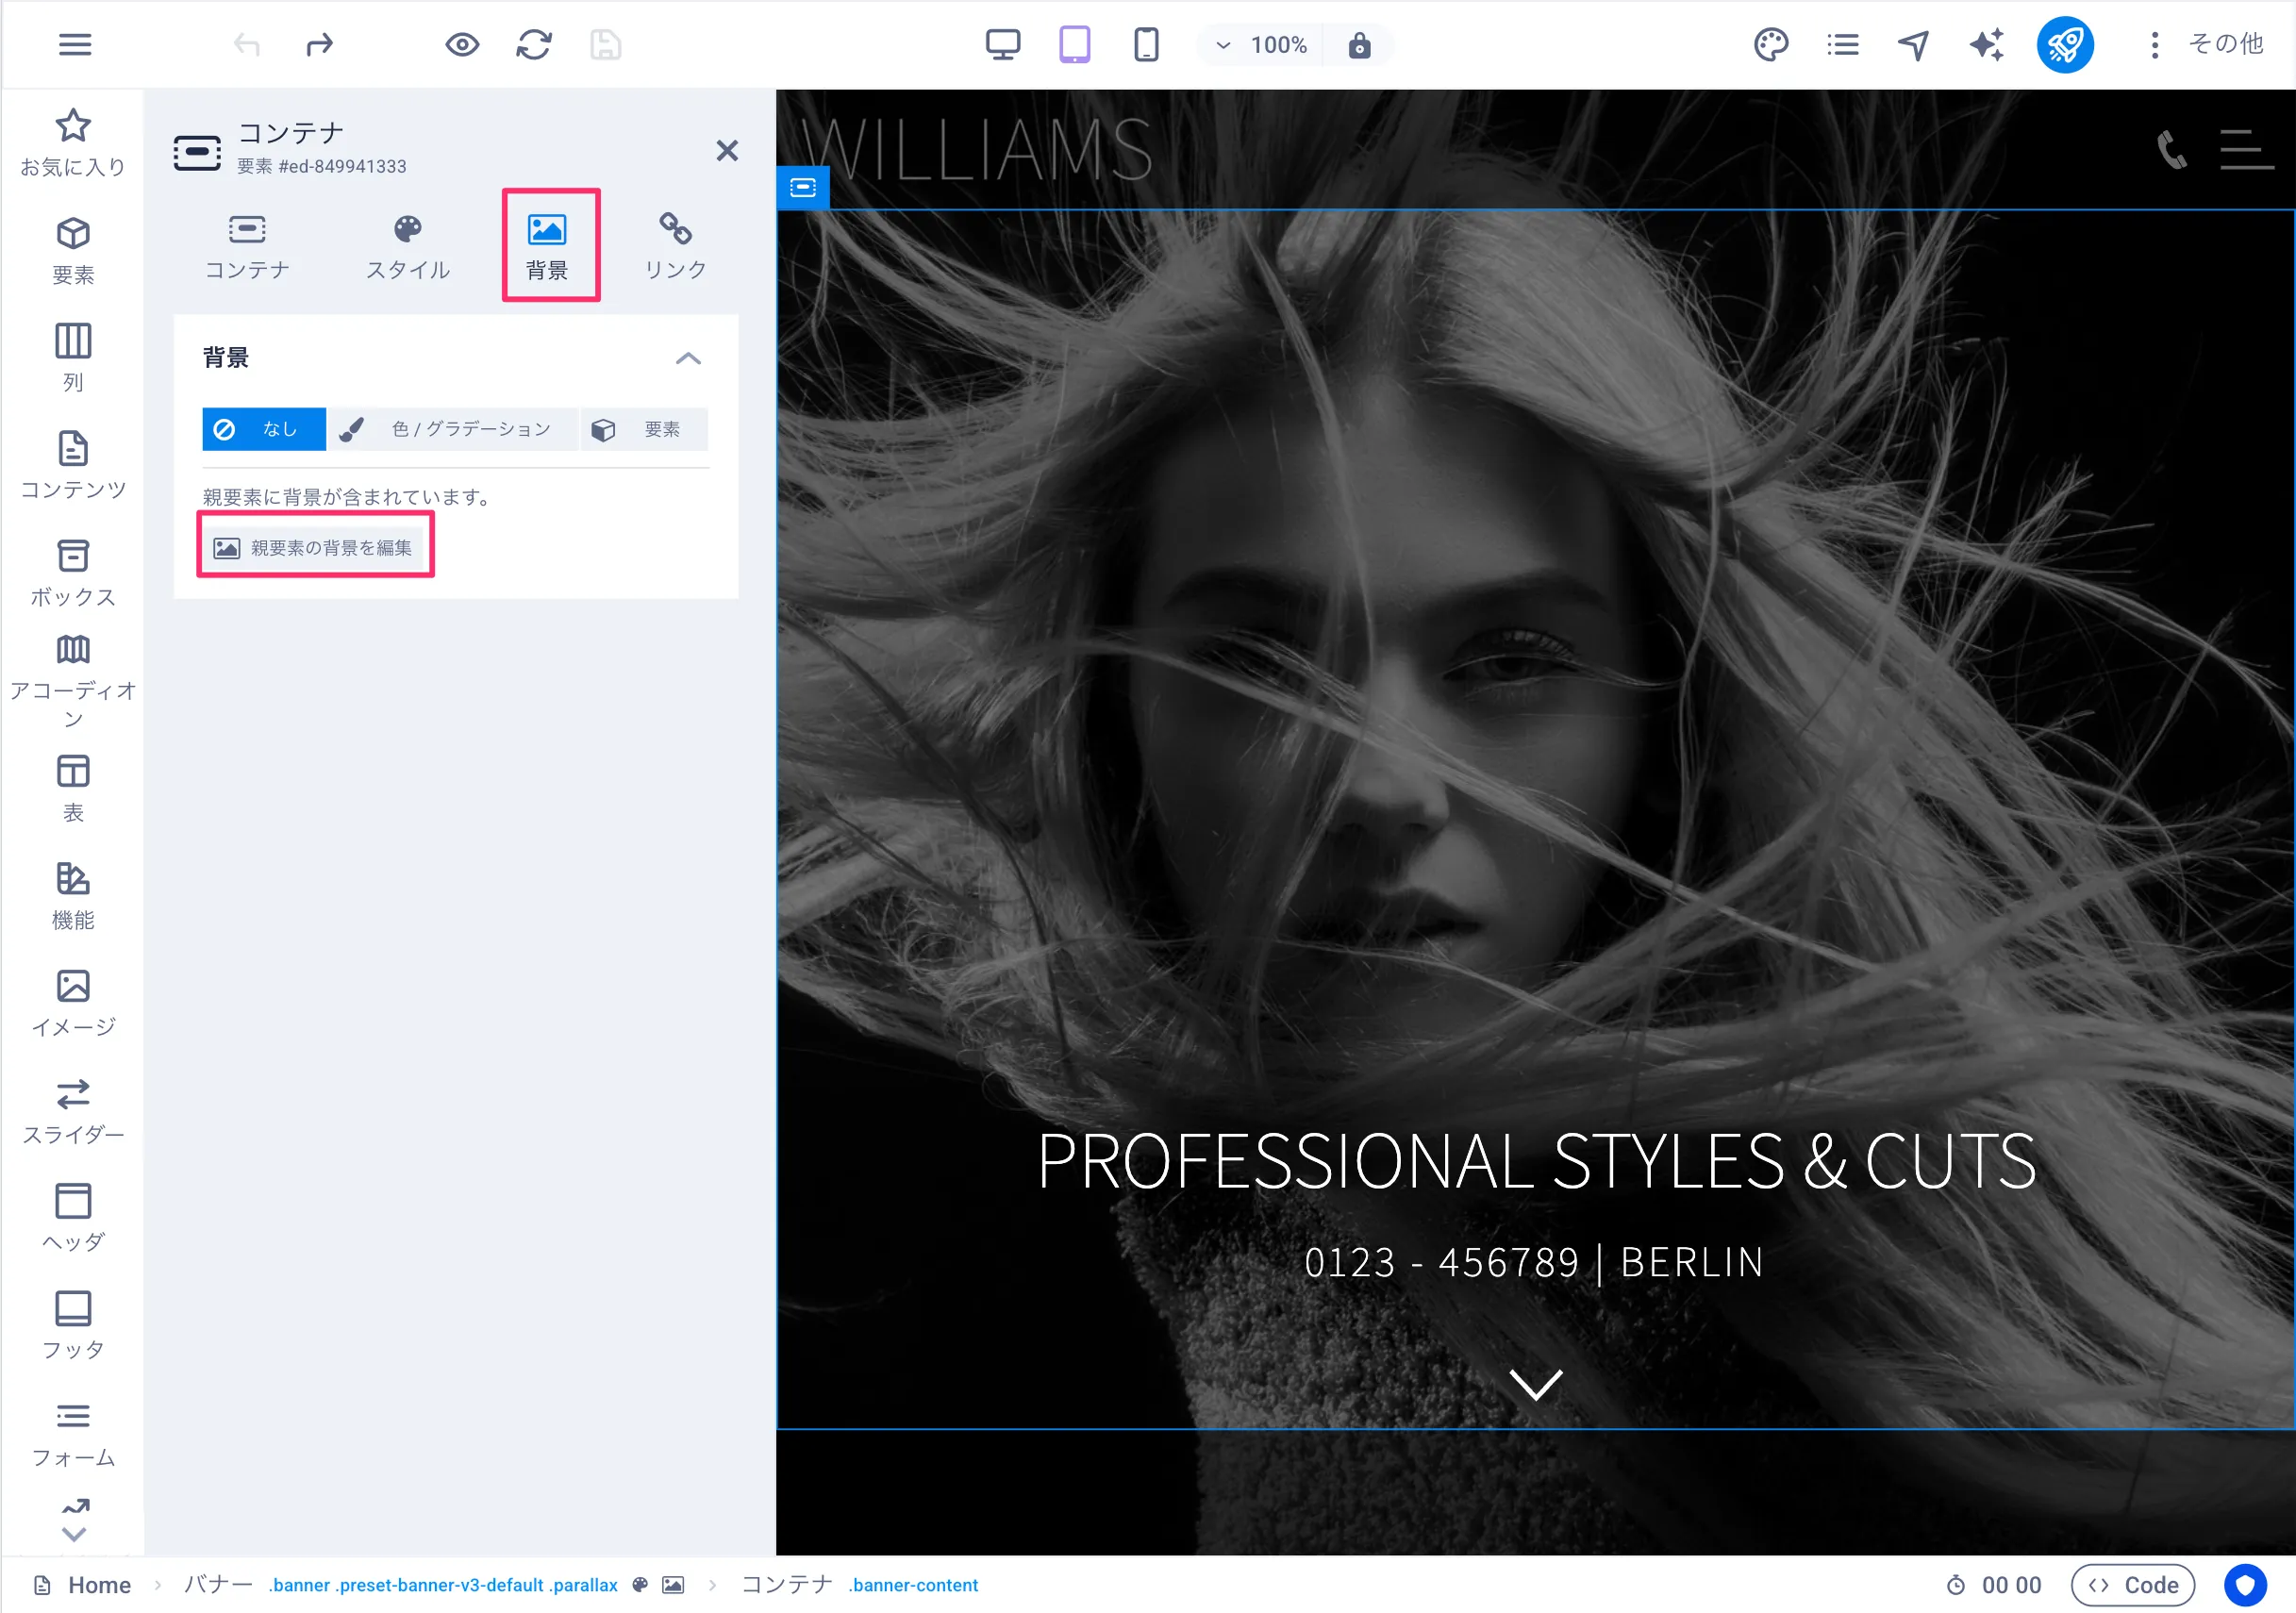
Task: Open the AI sparkles icon
Action: (1987, 45)
